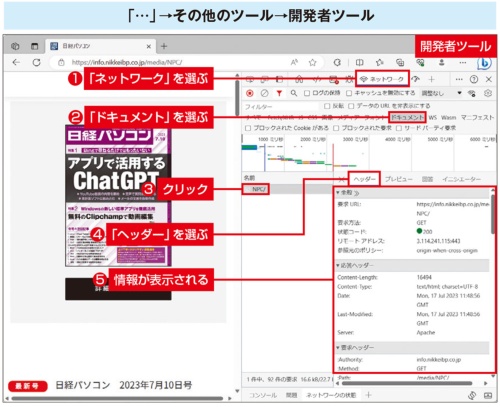Screen dimensions: 500x407
Task: Check ブロックされた Cookie がある
Action: point(248,128)
